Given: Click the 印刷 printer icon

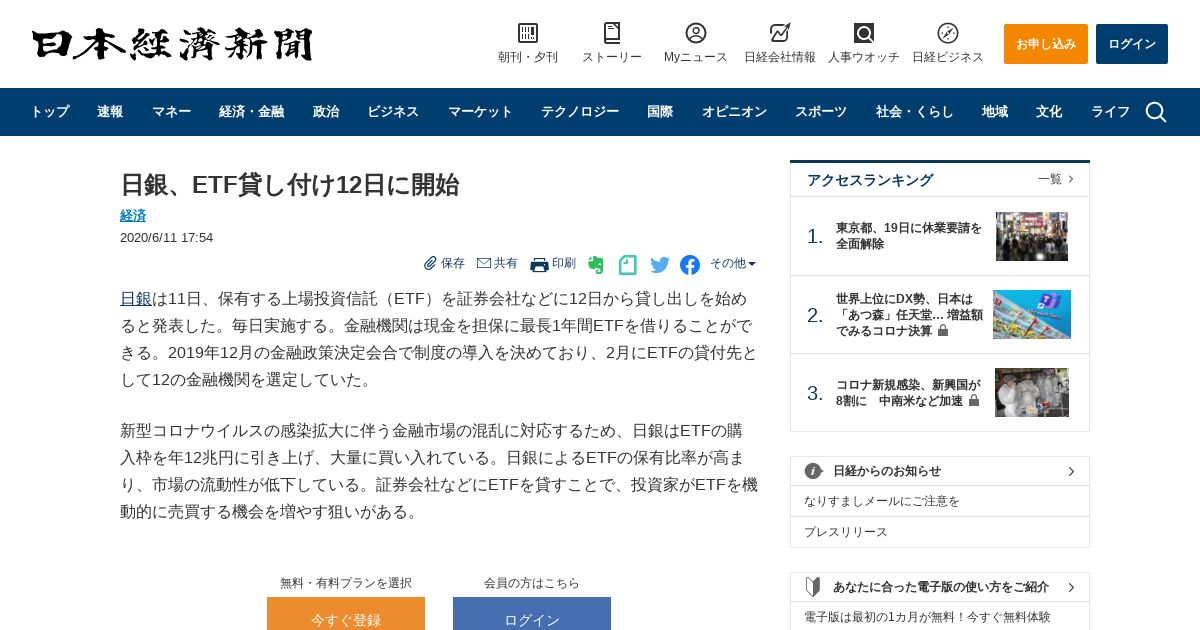Looking at the screenshot, I should click(539, 264).
